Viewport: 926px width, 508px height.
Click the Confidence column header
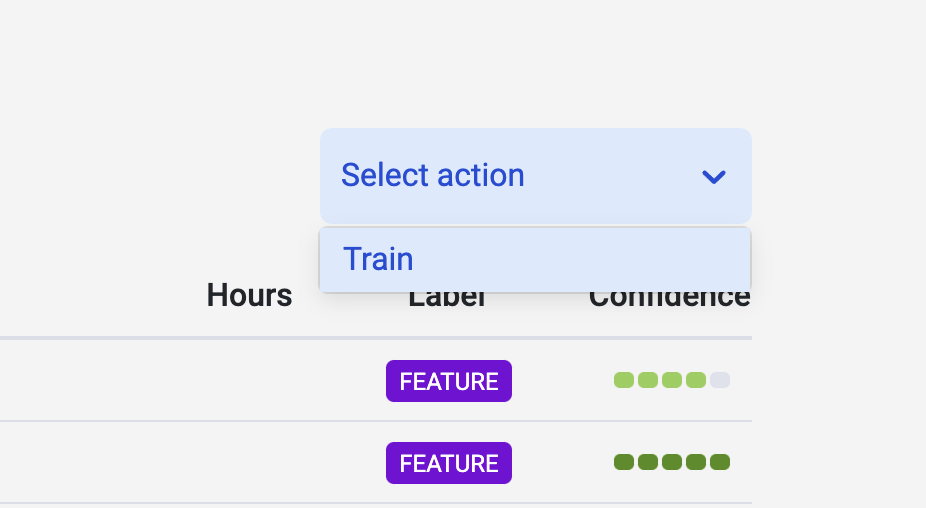669,301
